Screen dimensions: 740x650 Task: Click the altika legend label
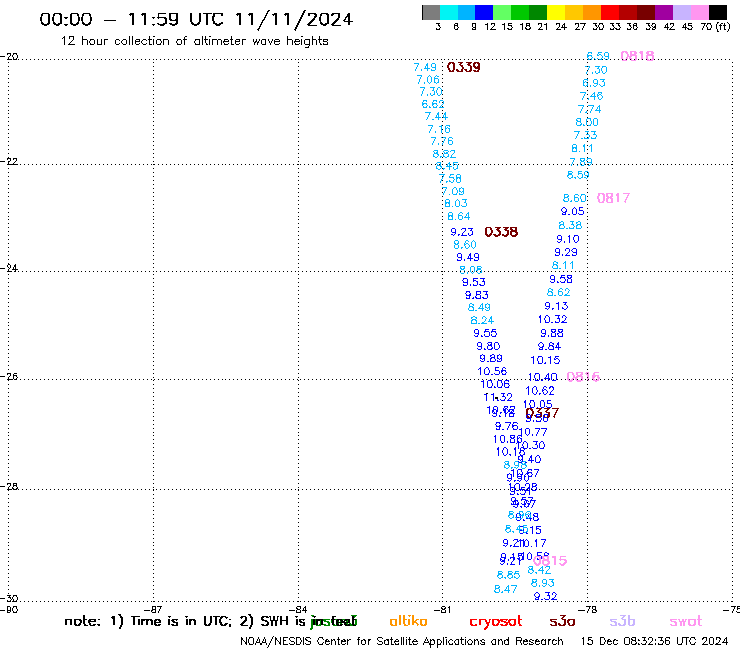408,621
